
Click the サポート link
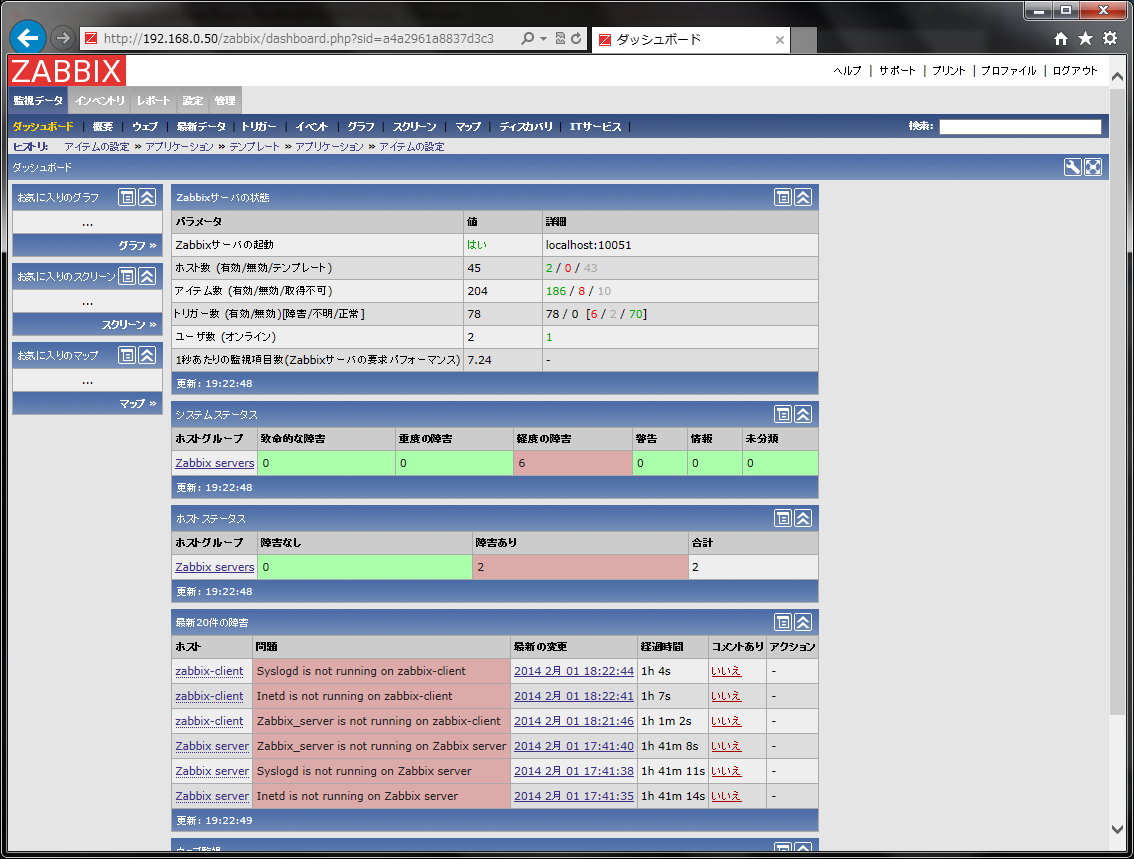898,70
